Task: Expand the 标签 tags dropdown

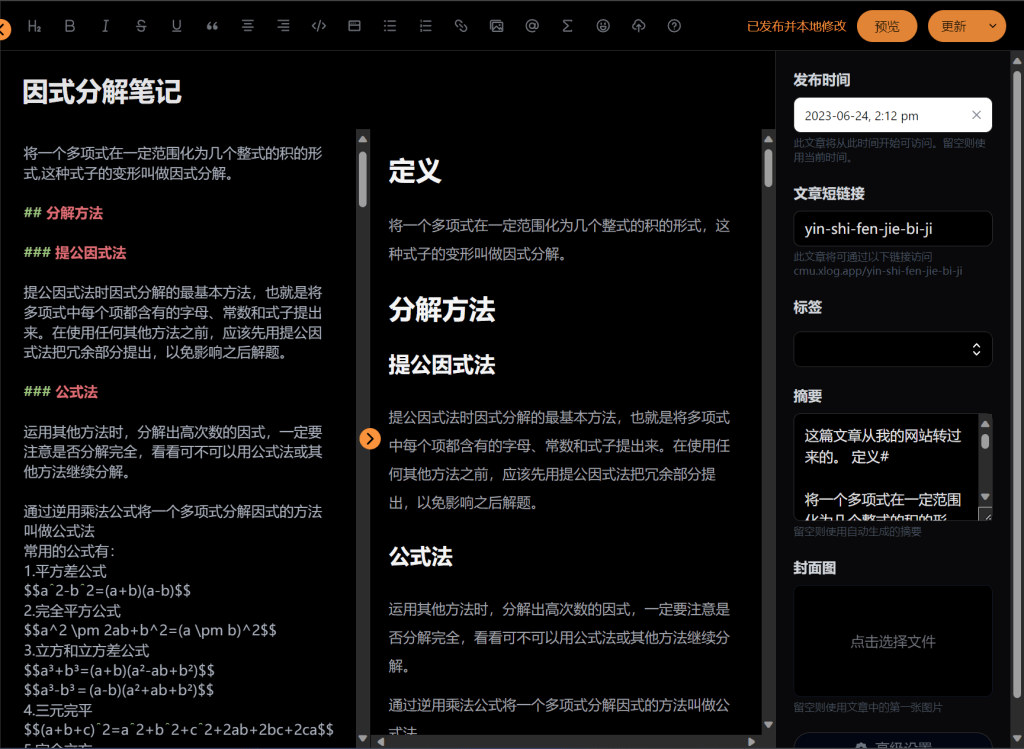Action: coord(976,349)
